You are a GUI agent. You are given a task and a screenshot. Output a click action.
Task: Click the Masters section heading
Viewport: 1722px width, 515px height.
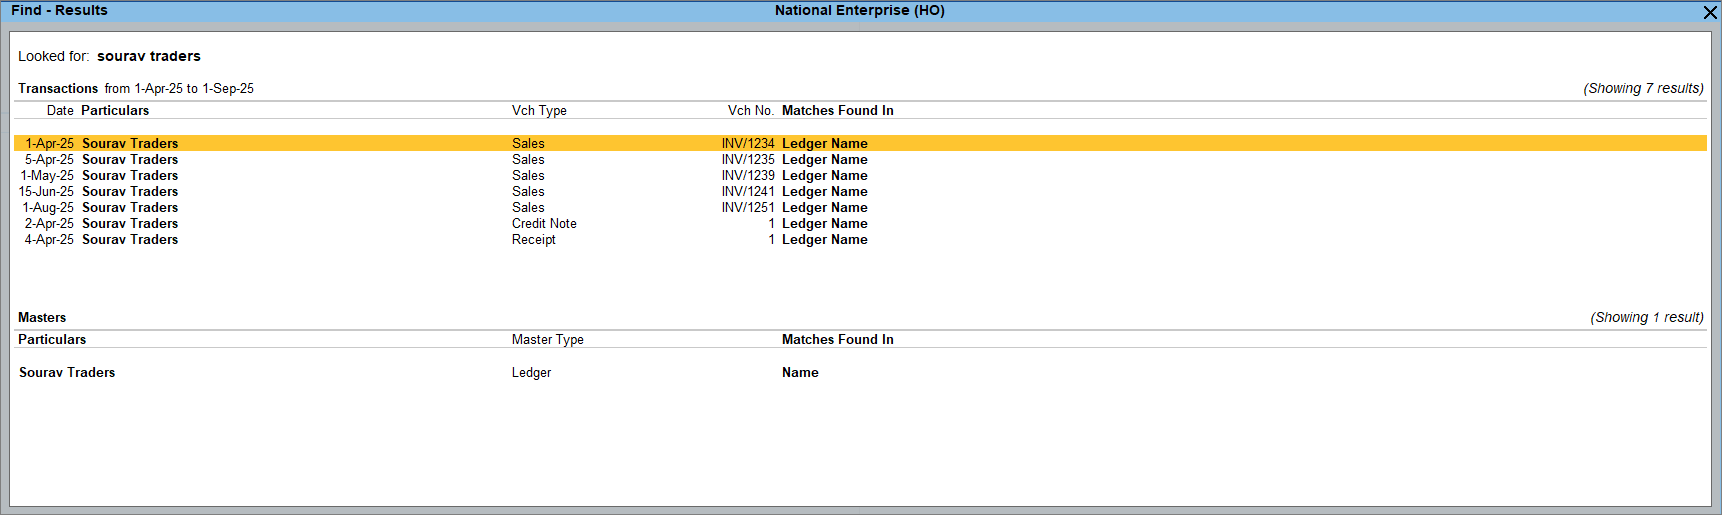tap(42, 317)
